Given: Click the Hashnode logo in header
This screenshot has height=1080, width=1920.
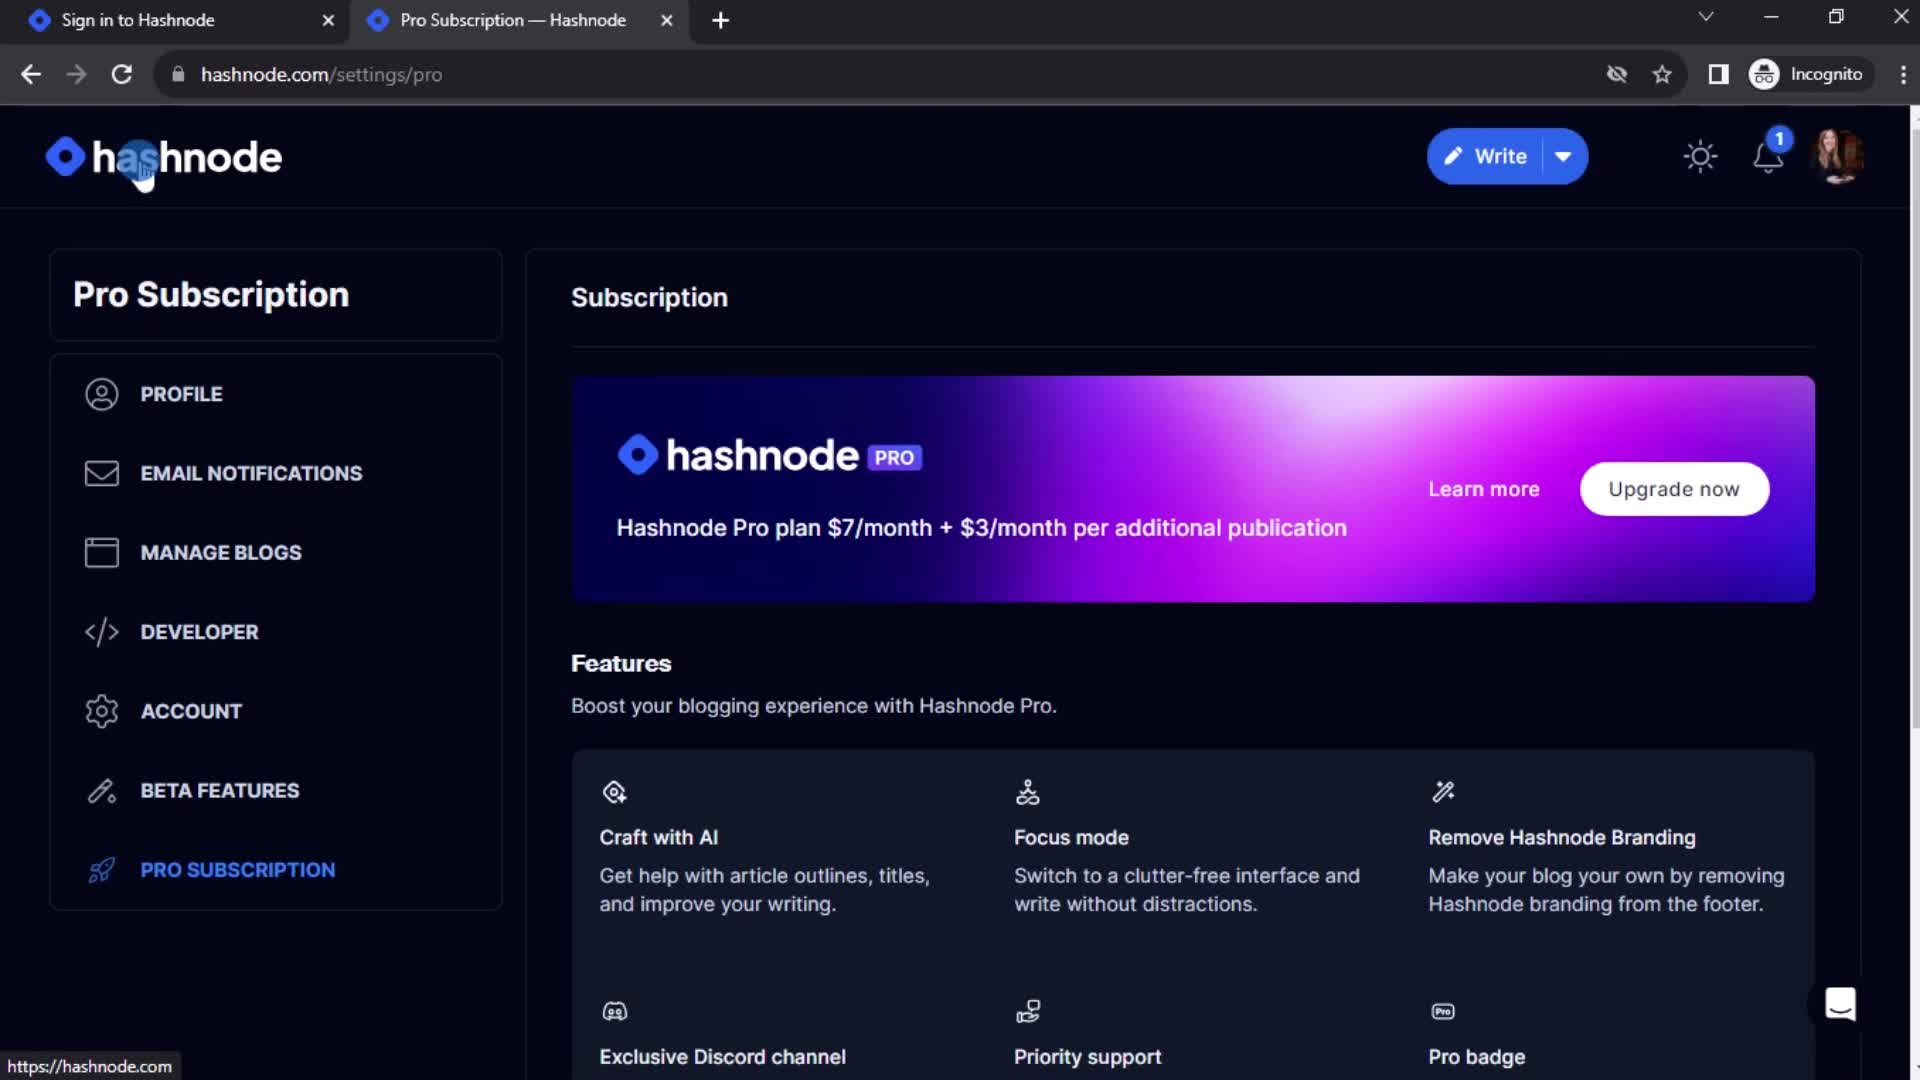Looking at the screenshot, I should click(164, 157).
